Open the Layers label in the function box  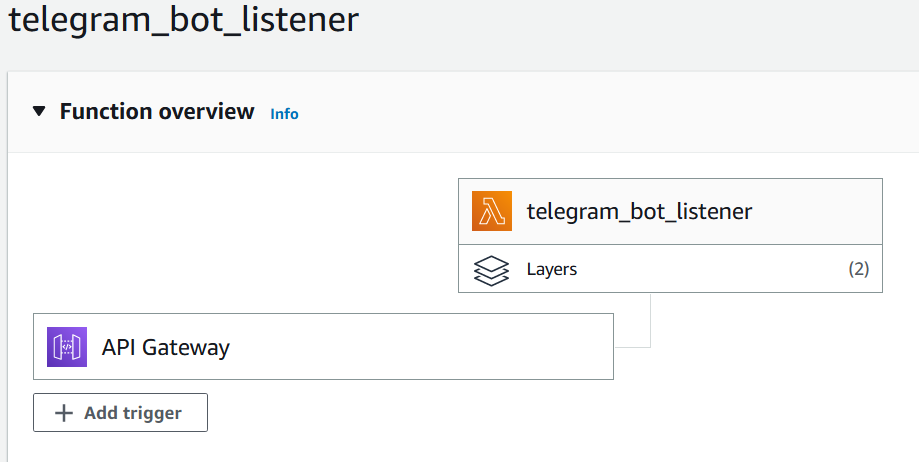pyautogui.click(x=551, y=269)
